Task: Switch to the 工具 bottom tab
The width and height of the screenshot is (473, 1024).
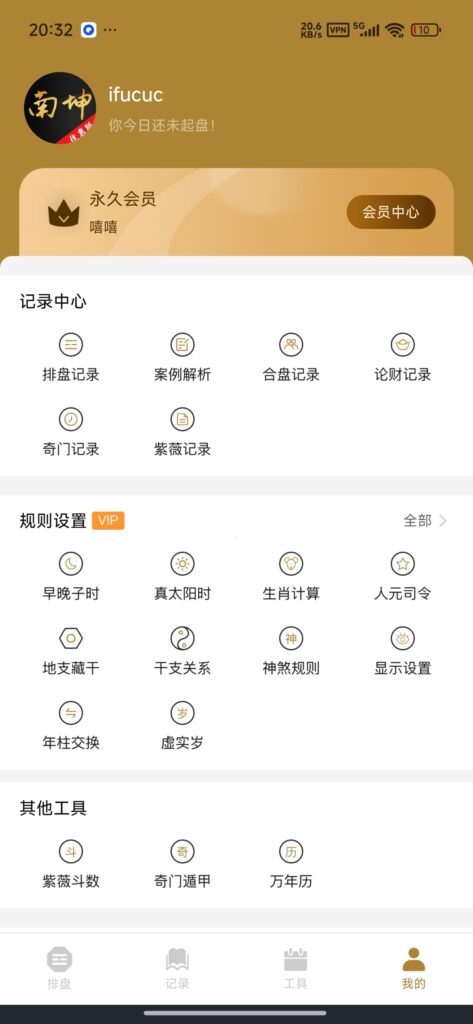Action: point(295,968)
